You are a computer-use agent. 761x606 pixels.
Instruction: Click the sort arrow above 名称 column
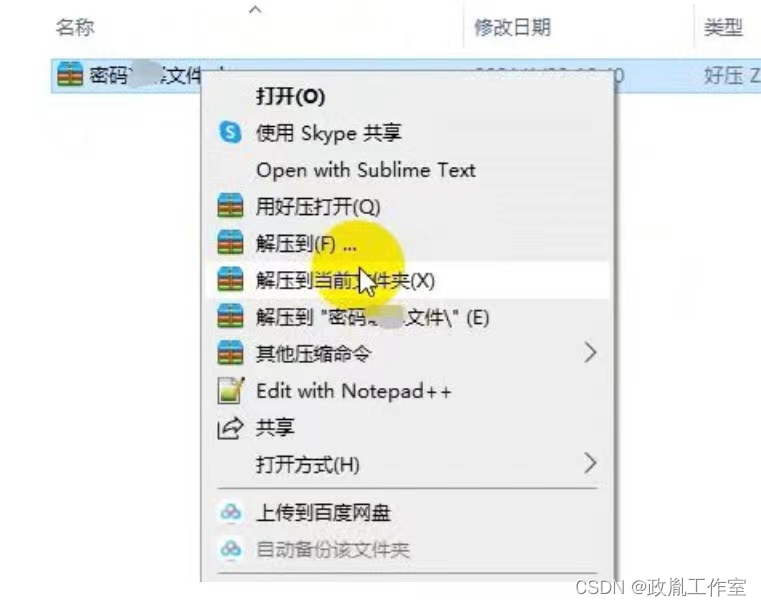[x=255, y=9]
